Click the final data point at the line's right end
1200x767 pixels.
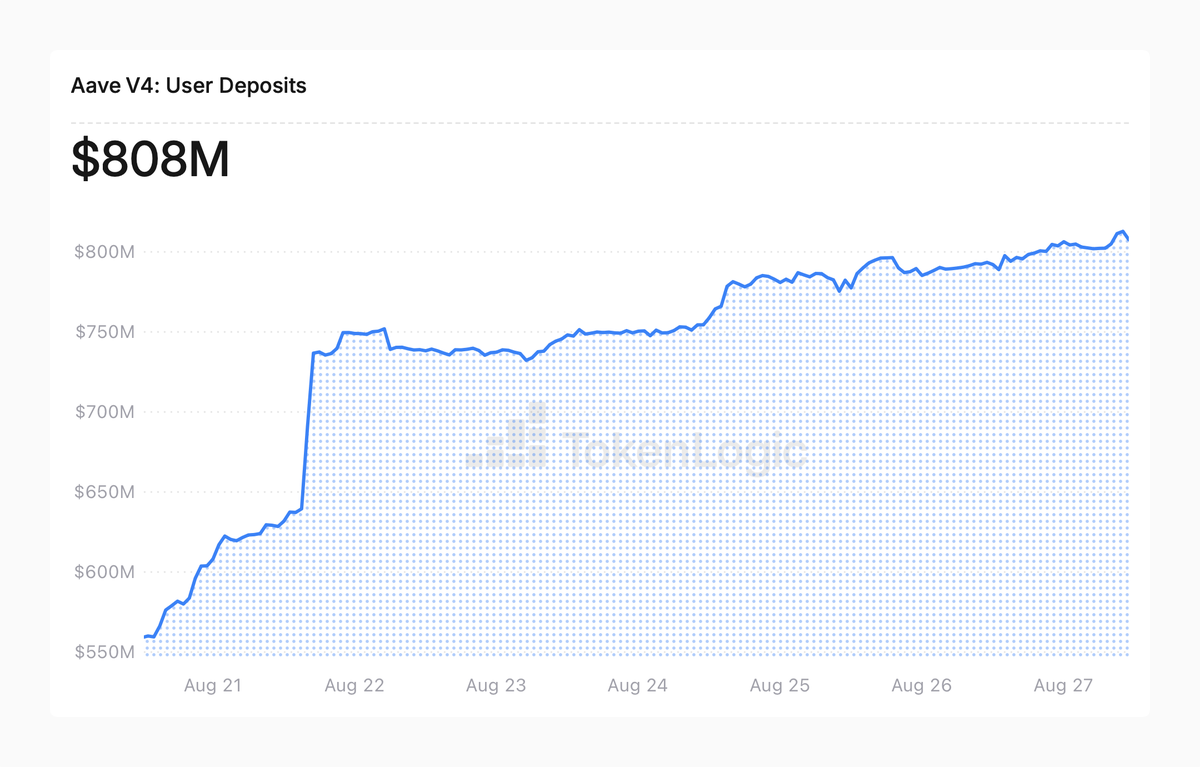[1129, 239]
